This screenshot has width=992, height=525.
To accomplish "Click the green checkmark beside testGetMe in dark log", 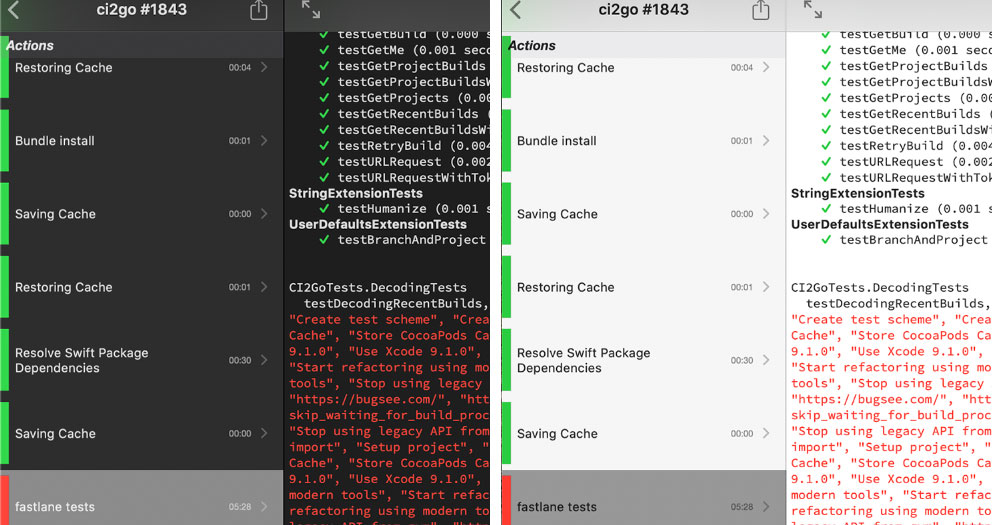I will coord(324,50).
